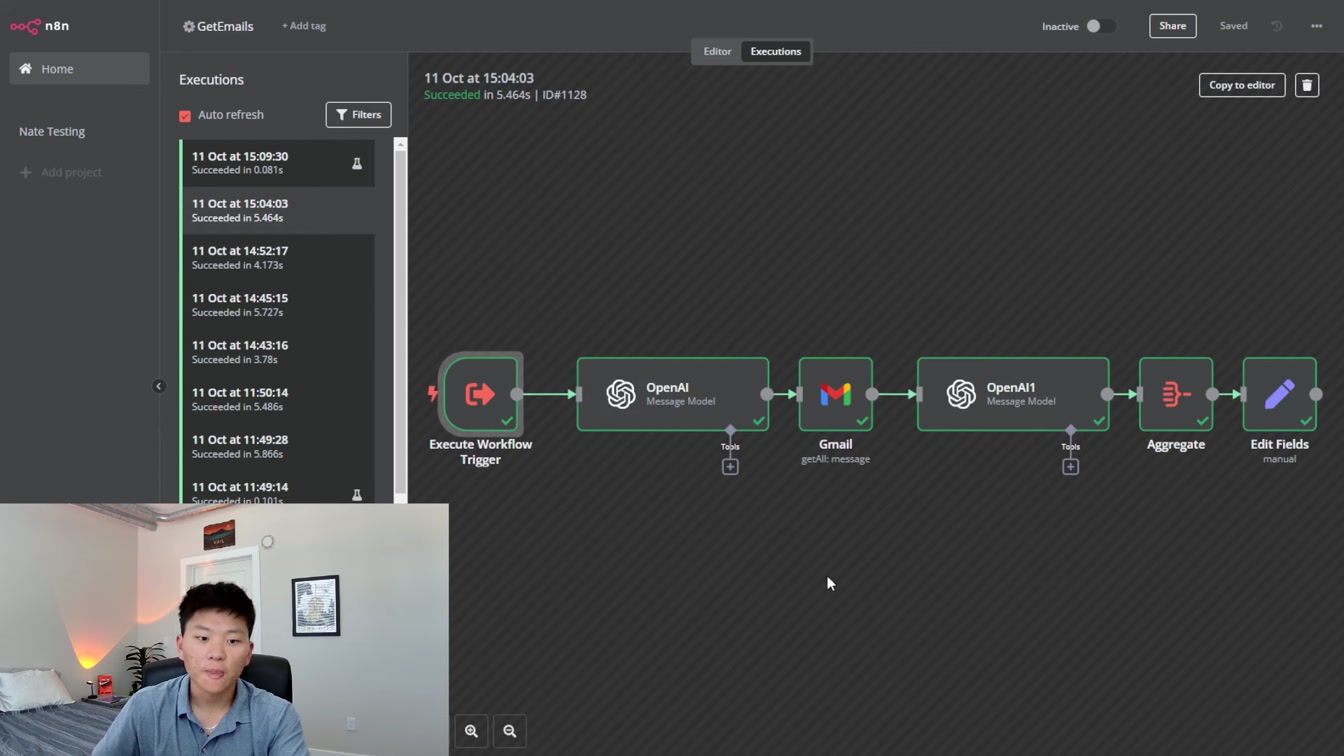Click Add project in the sidebar
The width and height of the screenshot is (1344, 756).
pos(61,172)
